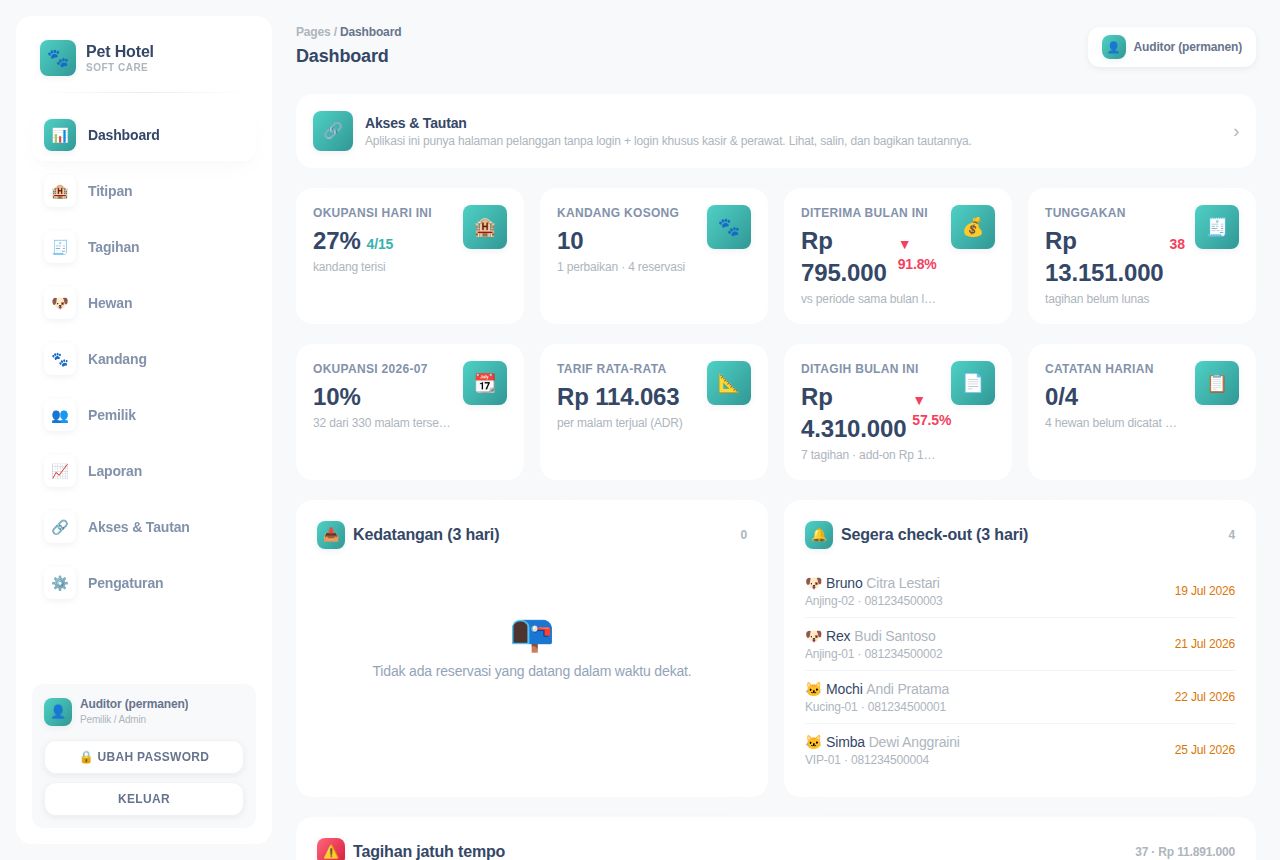
Task: Click the 10% Okupansi 2026-07 value
Action: [337, 397]
